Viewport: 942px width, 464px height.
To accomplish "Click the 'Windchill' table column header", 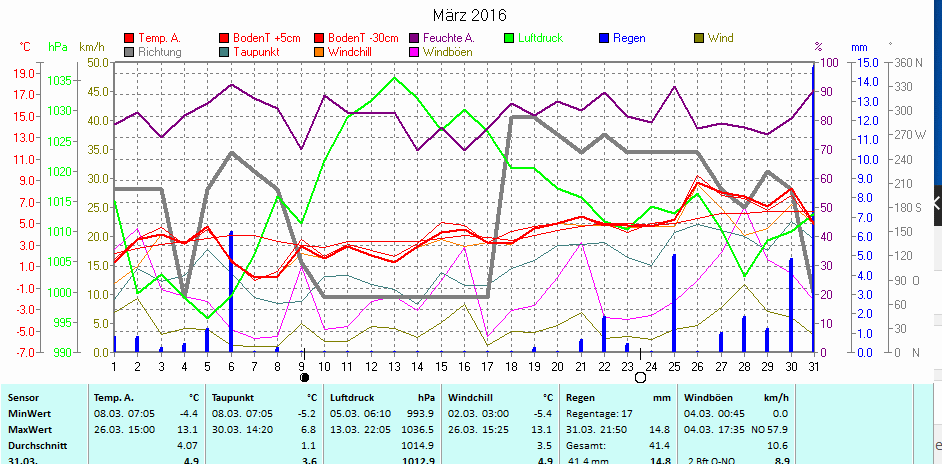I will pos(468,398).
